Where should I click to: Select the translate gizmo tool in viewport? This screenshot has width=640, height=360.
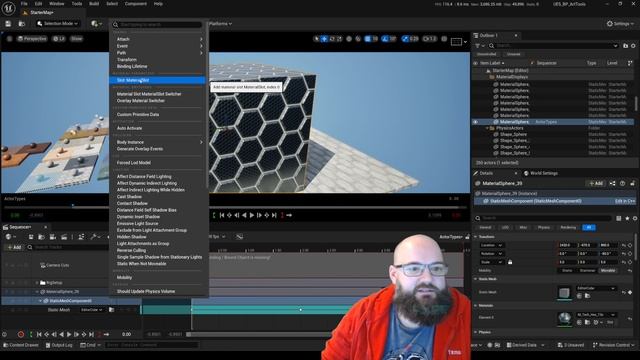coord(324,39)
